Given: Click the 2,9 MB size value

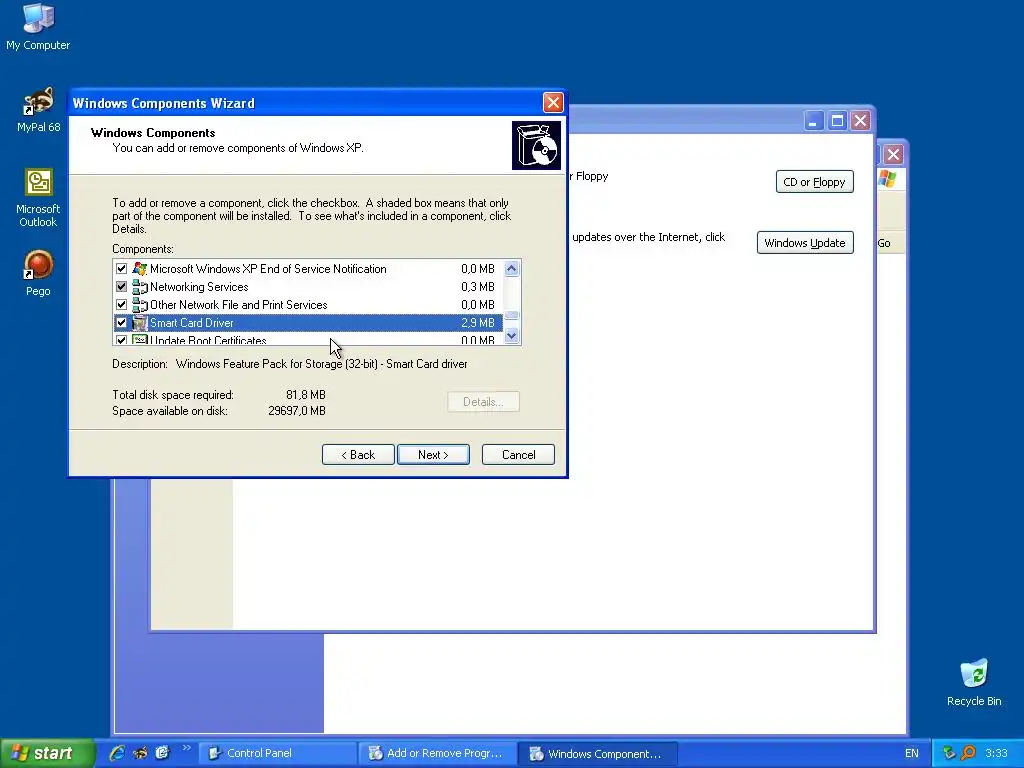Looking at the screenshot, I should [x=477, y=323].
